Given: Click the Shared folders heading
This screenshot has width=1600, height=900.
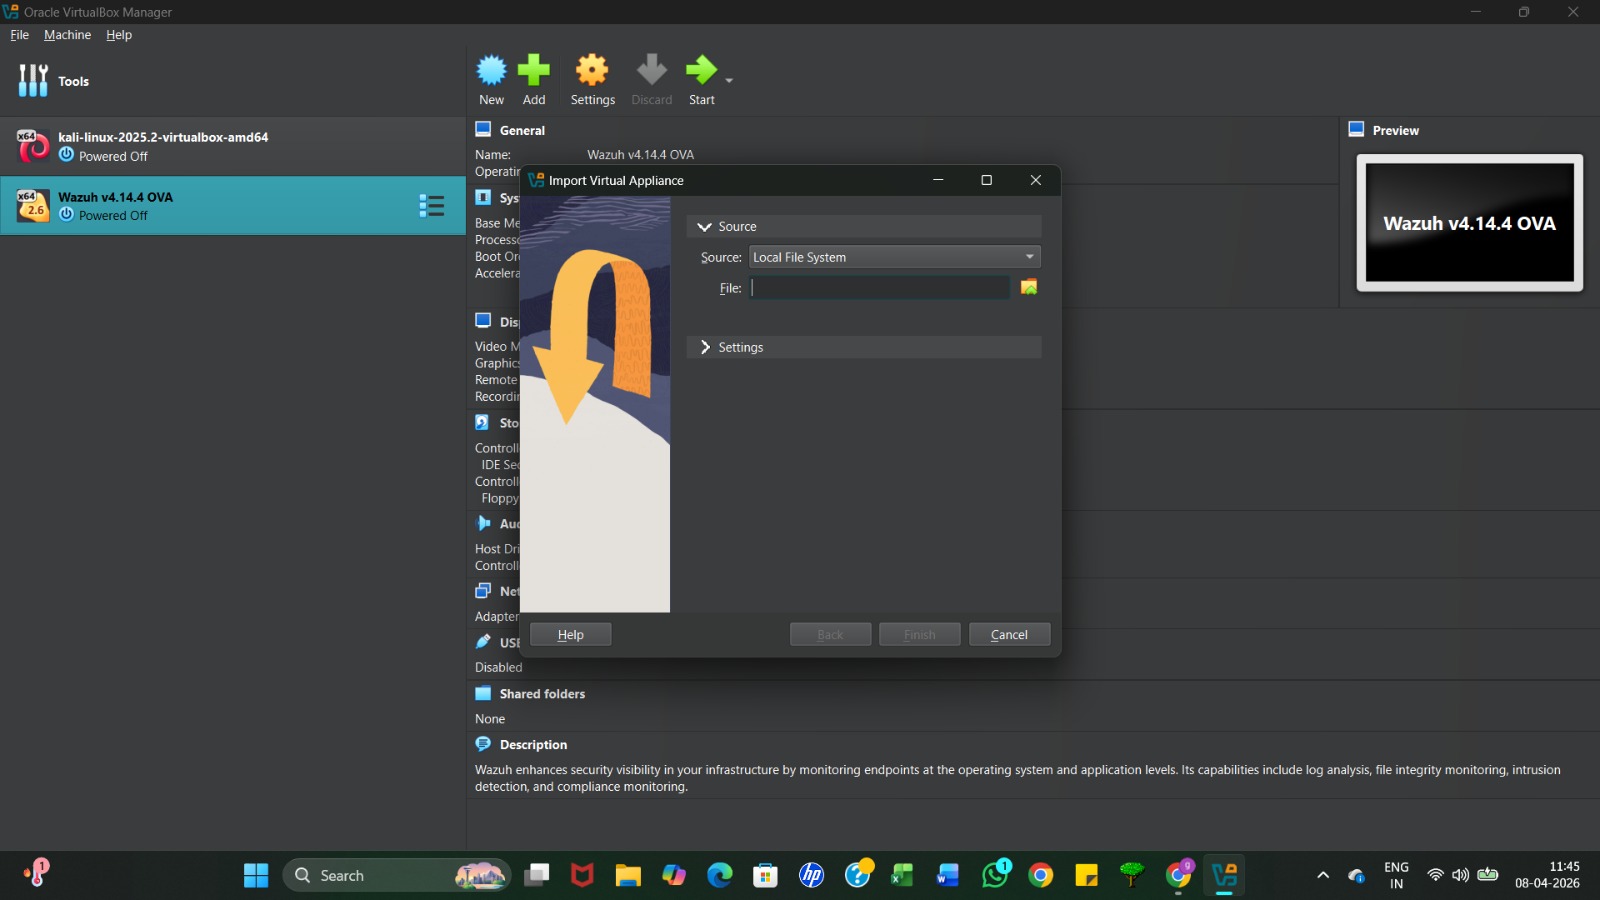Looking at the screenshot, I should [542, 694].
